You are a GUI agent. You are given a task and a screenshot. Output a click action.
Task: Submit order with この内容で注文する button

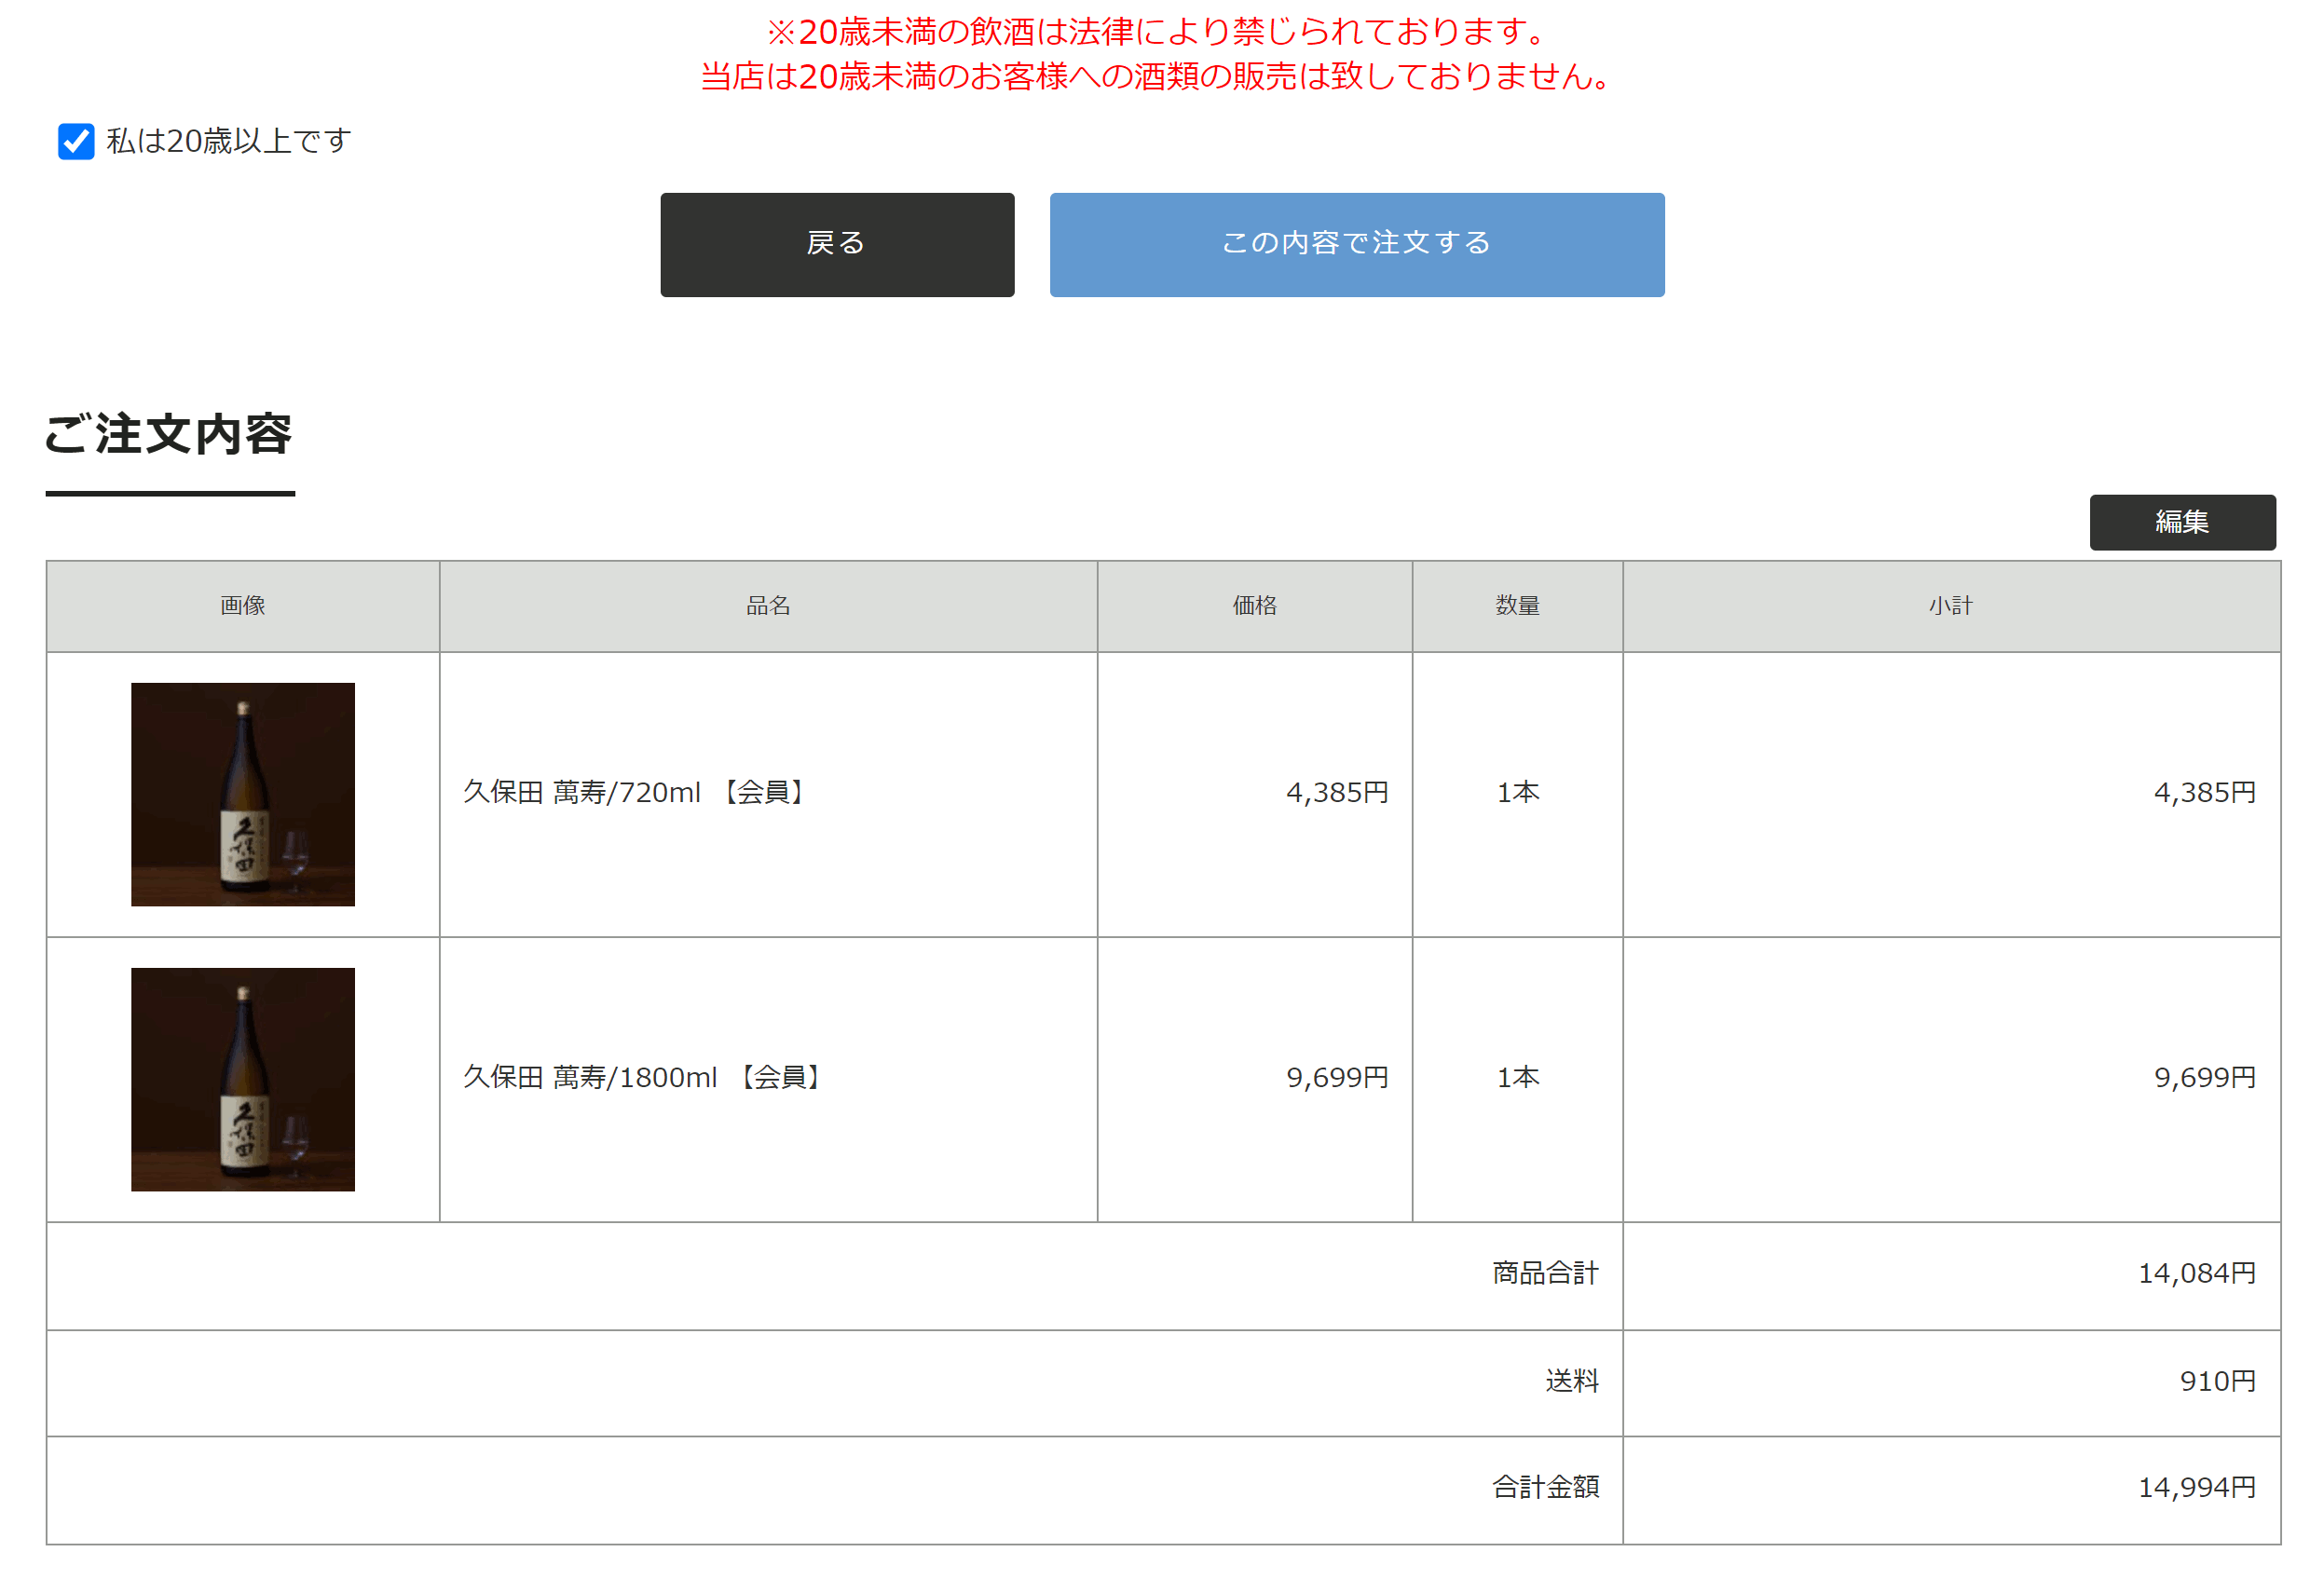1357,245
